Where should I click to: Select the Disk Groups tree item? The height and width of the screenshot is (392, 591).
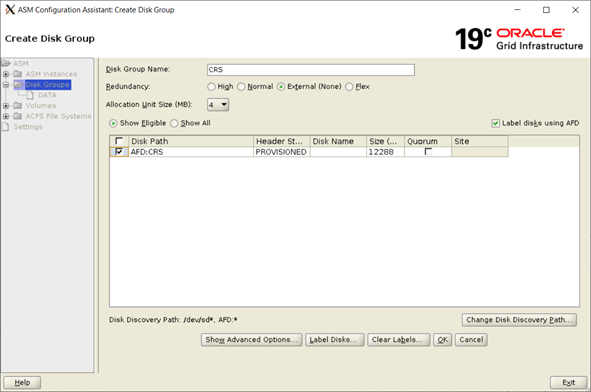[x=47, y=84]
